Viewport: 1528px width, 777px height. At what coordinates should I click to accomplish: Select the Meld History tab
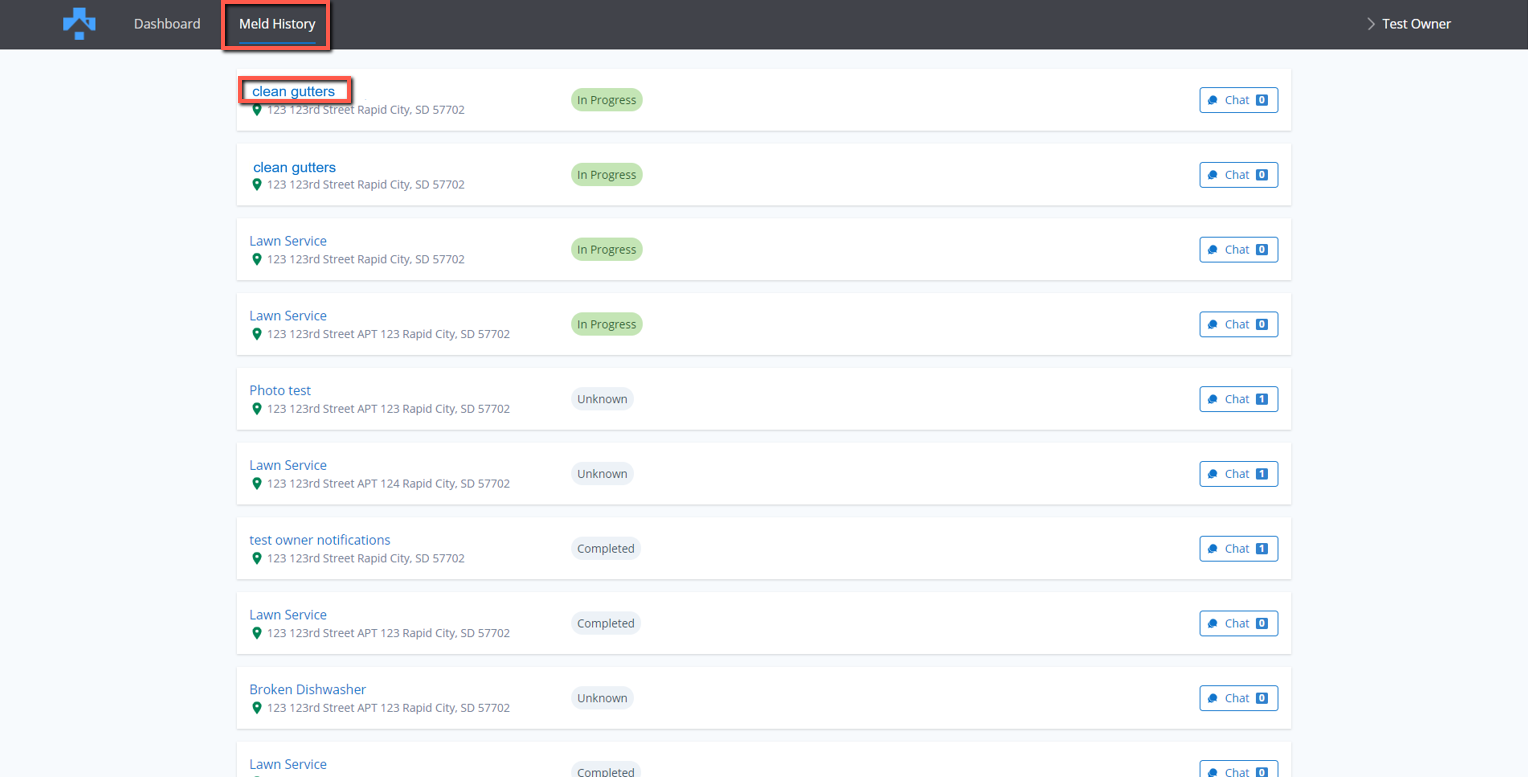pyautogui.click(x=277, y=24)
